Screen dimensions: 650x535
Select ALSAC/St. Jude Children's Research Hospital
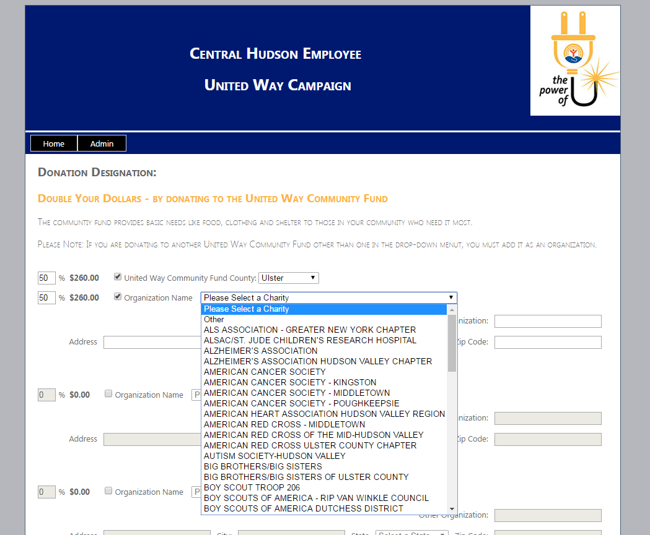click(324, 341)
